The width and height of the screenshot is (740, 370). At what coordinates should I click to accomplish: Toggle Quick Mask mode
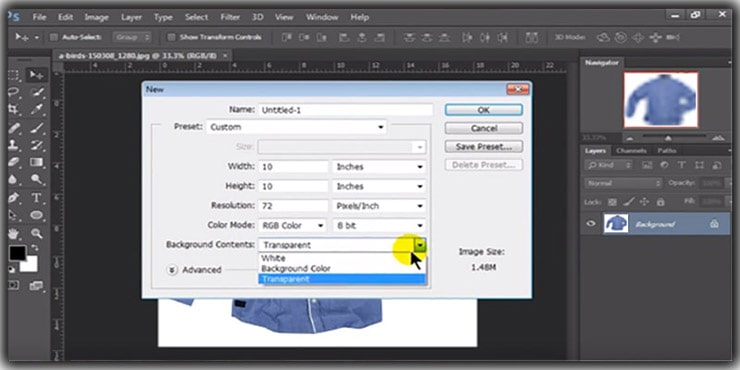(13, 285)
